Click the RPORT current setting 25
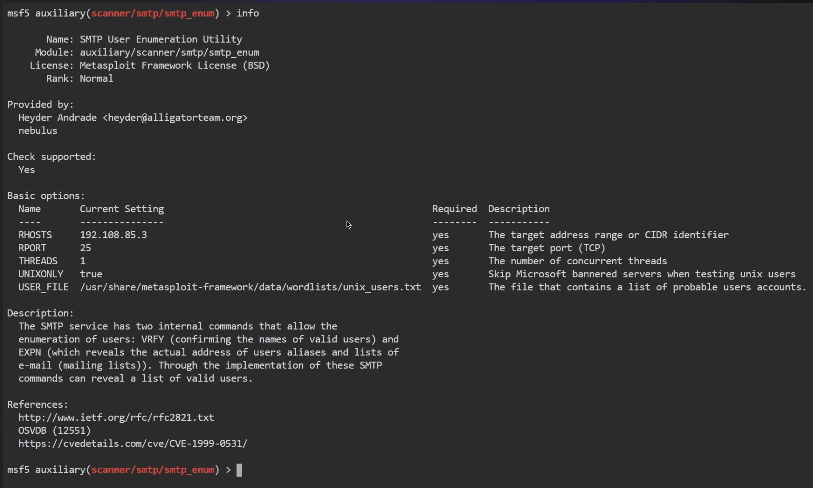 tap(85, 248)
